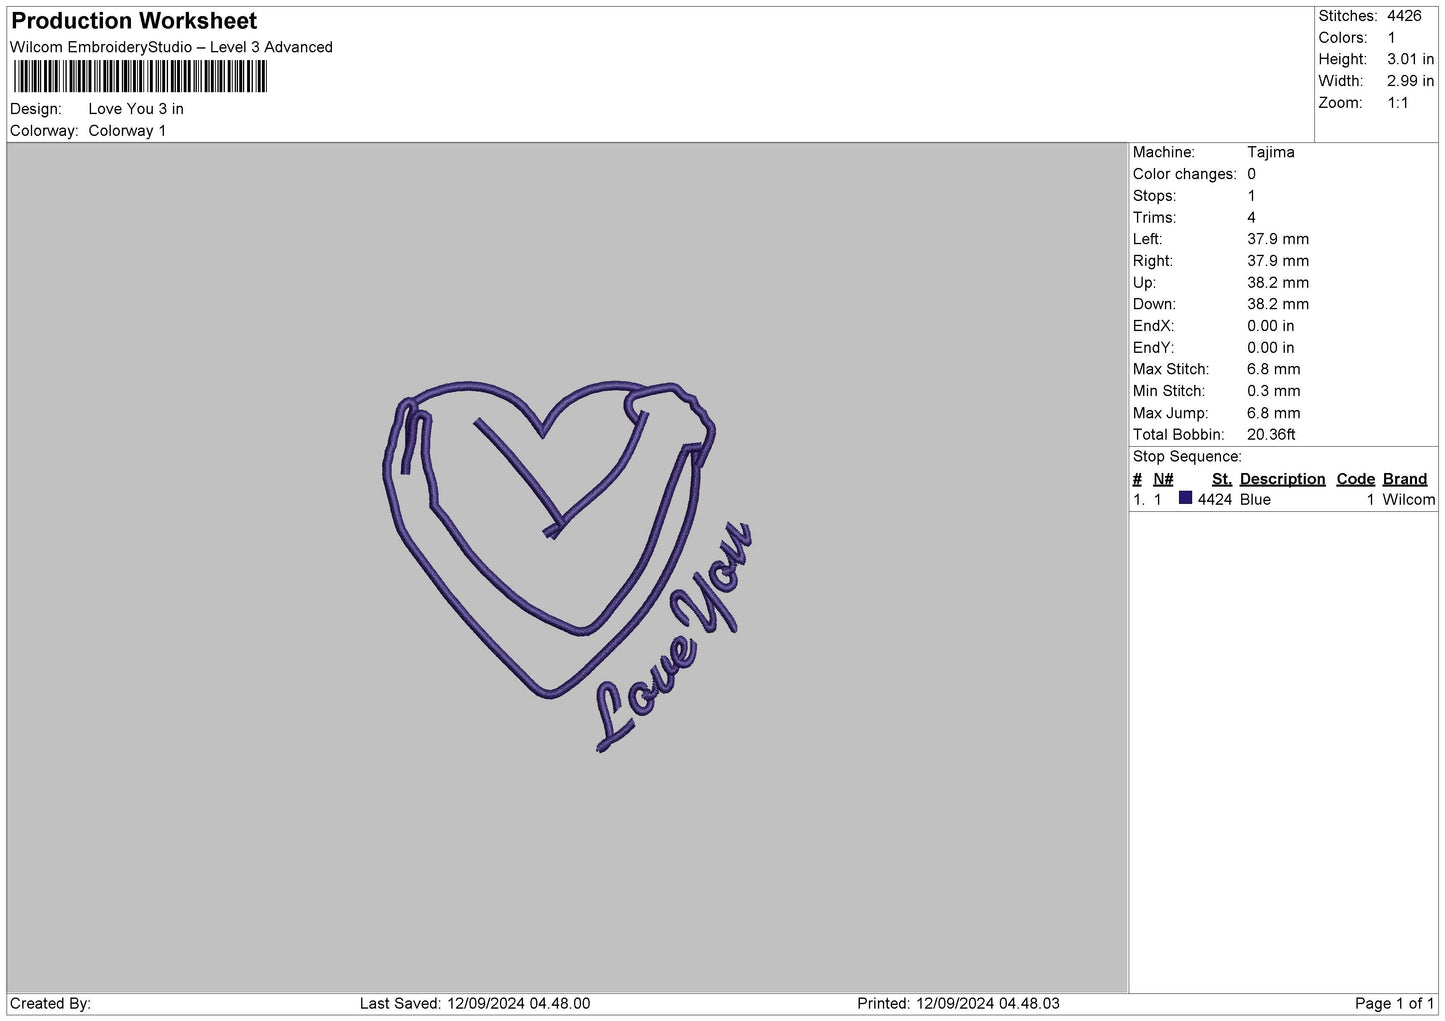Click the Max Stitch value 6.8 mm
The width and height of the screenshot is (1445, 1021).
pos(1273,369)
